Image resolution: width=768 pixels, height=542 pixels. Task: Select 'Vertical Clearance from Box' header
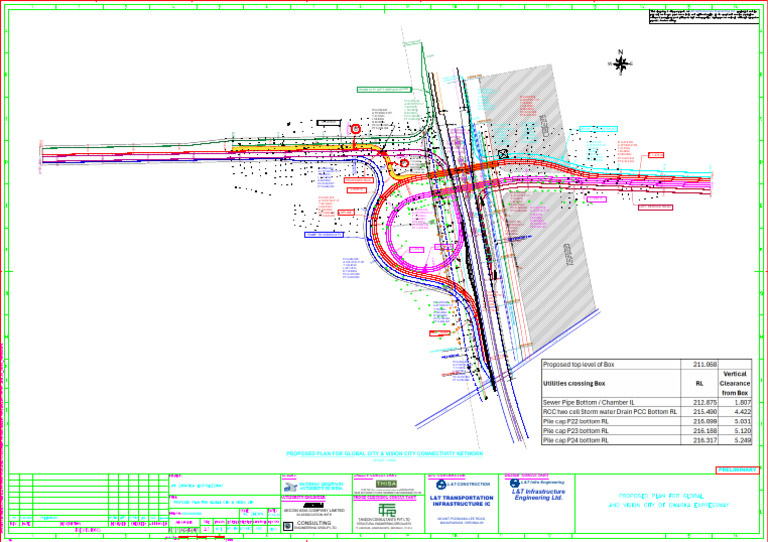[x=735, y=383]
